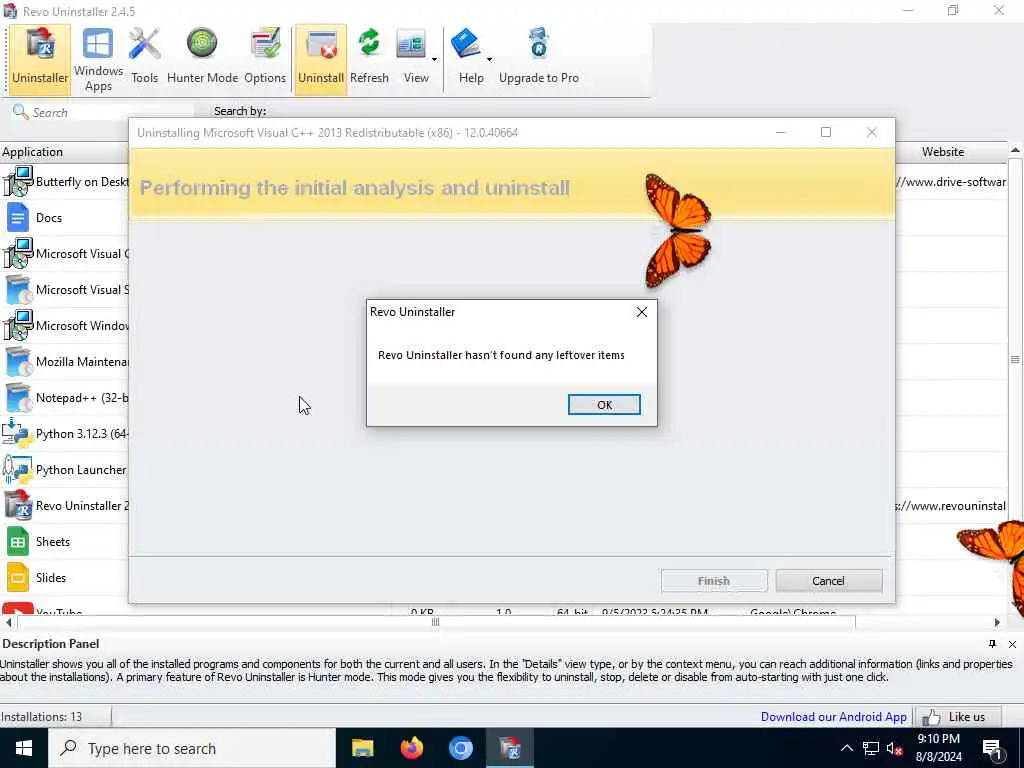Click the muted volume tray icon
Image resolution: width=1024 pixels, height=768 pixels.
pos(894,748)
